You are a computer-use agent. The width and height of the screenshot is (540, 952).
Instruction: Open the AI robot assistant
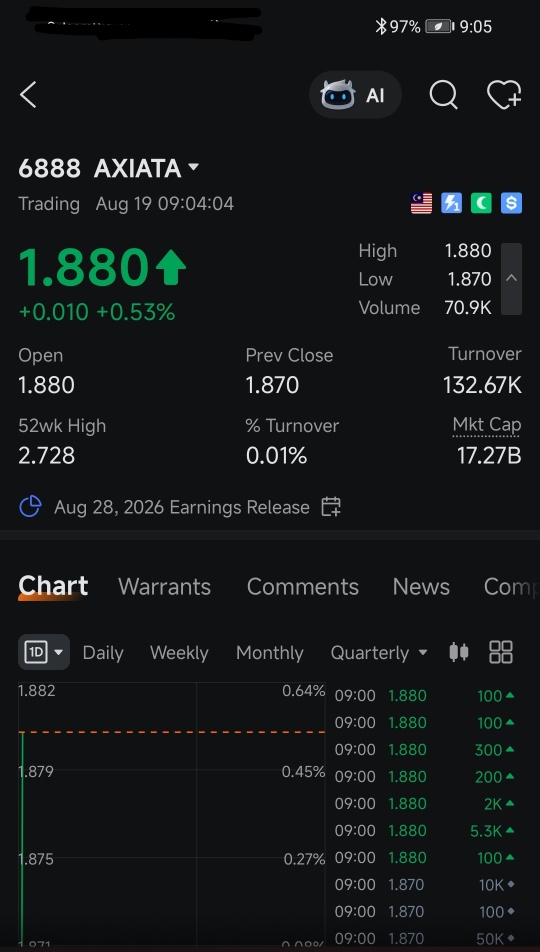click(x=355, y=95)
